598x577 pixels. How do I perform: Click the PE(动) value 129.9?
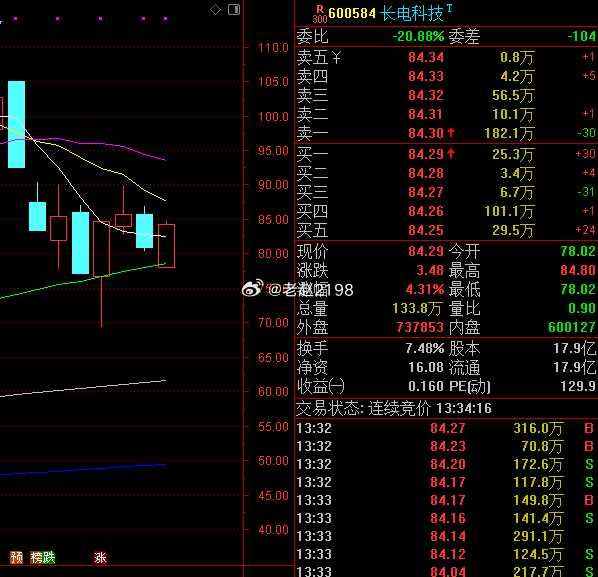[578, 386]
